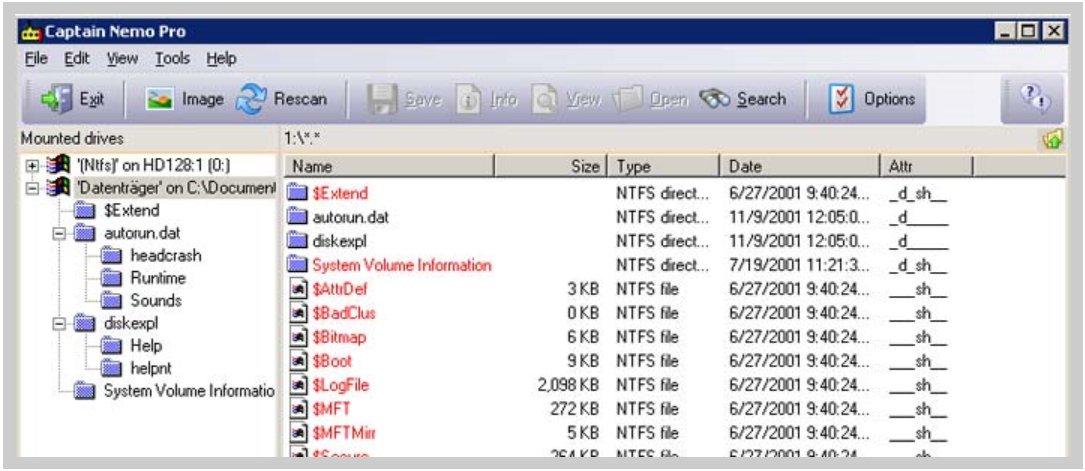Click the disabled Save floppy icon

coord(381,100)
